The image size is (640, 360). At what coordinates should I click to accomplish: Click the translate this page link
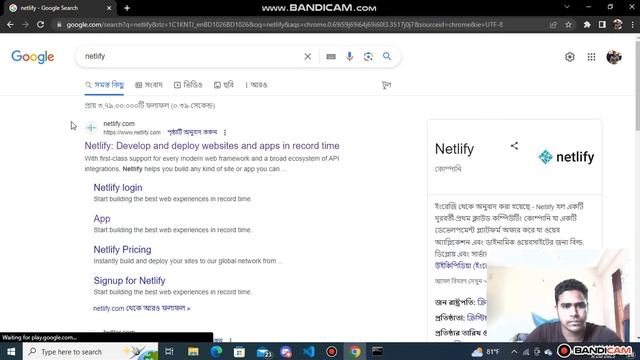point(192,132)
